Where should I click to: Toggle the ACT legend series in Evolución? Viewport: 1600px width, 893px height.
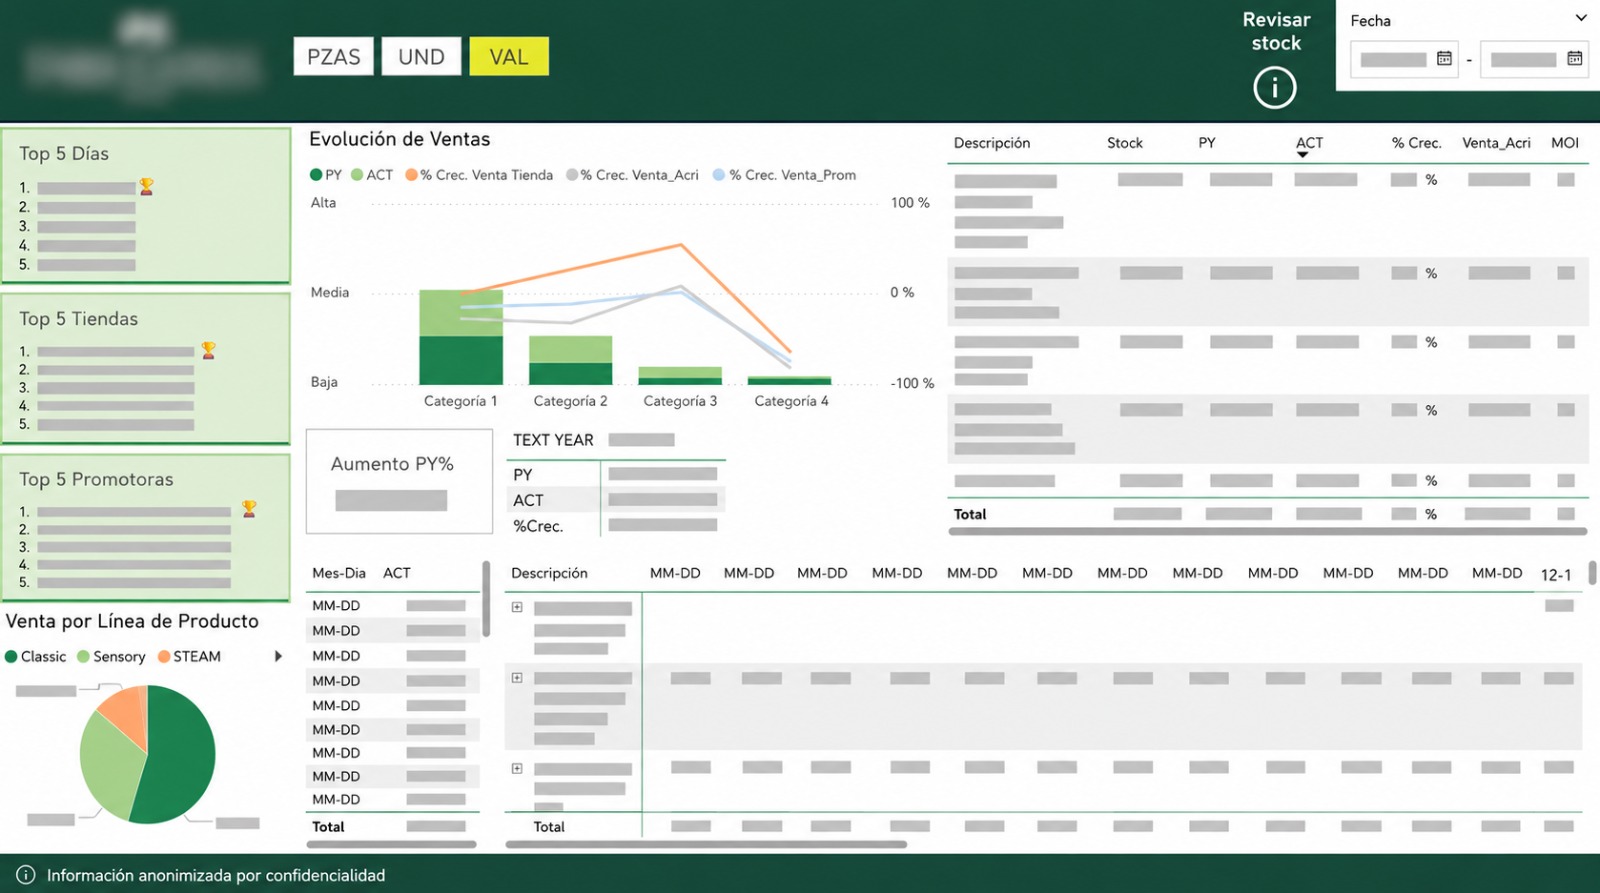click(x=372, y=175)
